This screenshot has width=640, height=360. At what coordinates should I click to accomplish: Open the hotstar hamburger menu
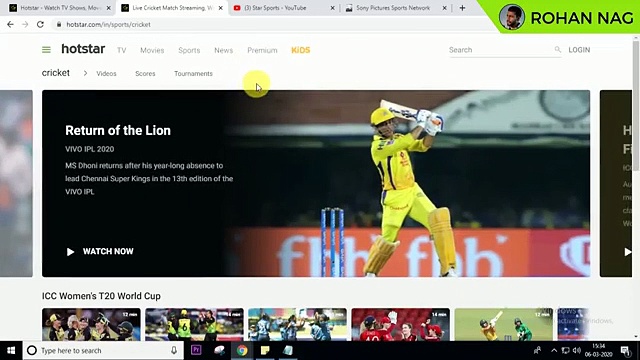point(46,50)
